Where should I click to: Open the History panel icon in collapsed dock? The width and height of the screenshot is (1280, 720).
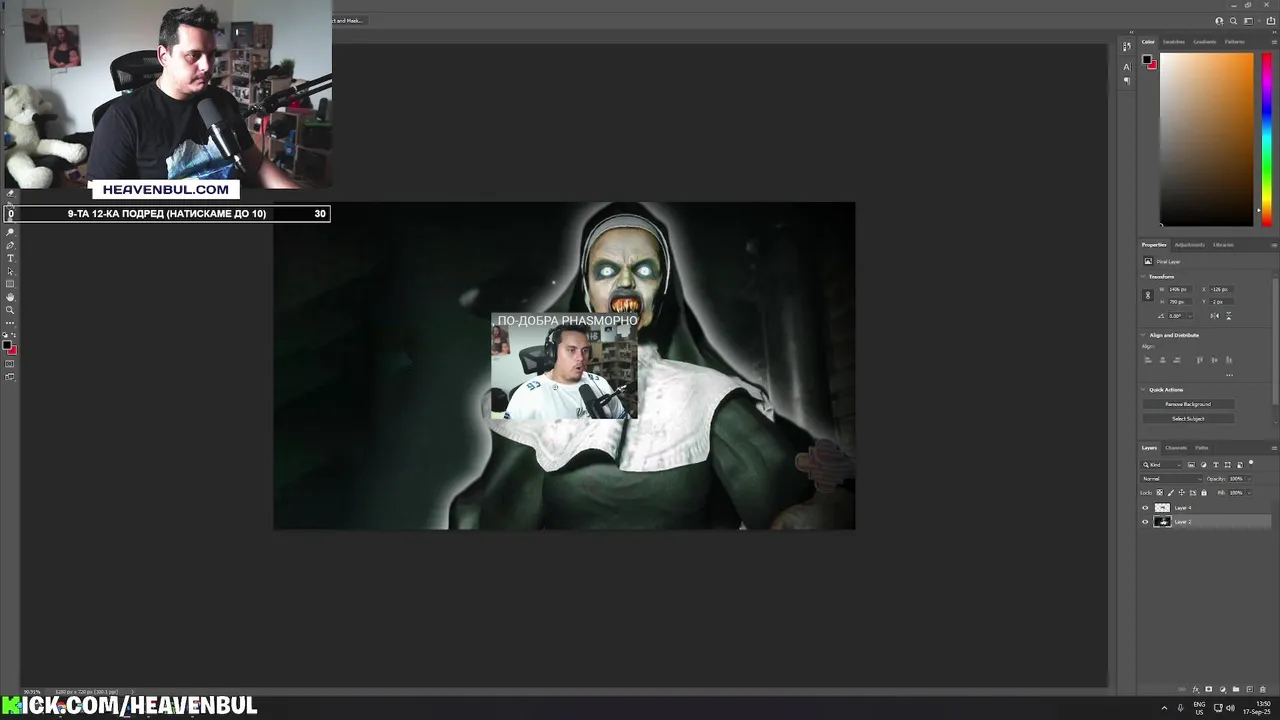(x=1127, y=46)
